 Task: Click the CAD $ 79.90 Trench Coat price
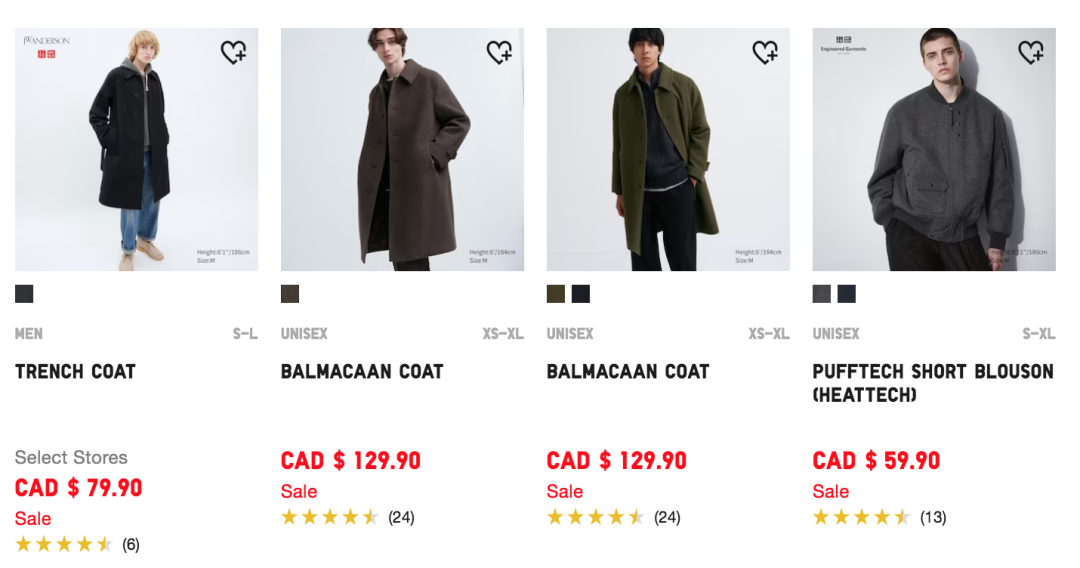coord(78,488)
